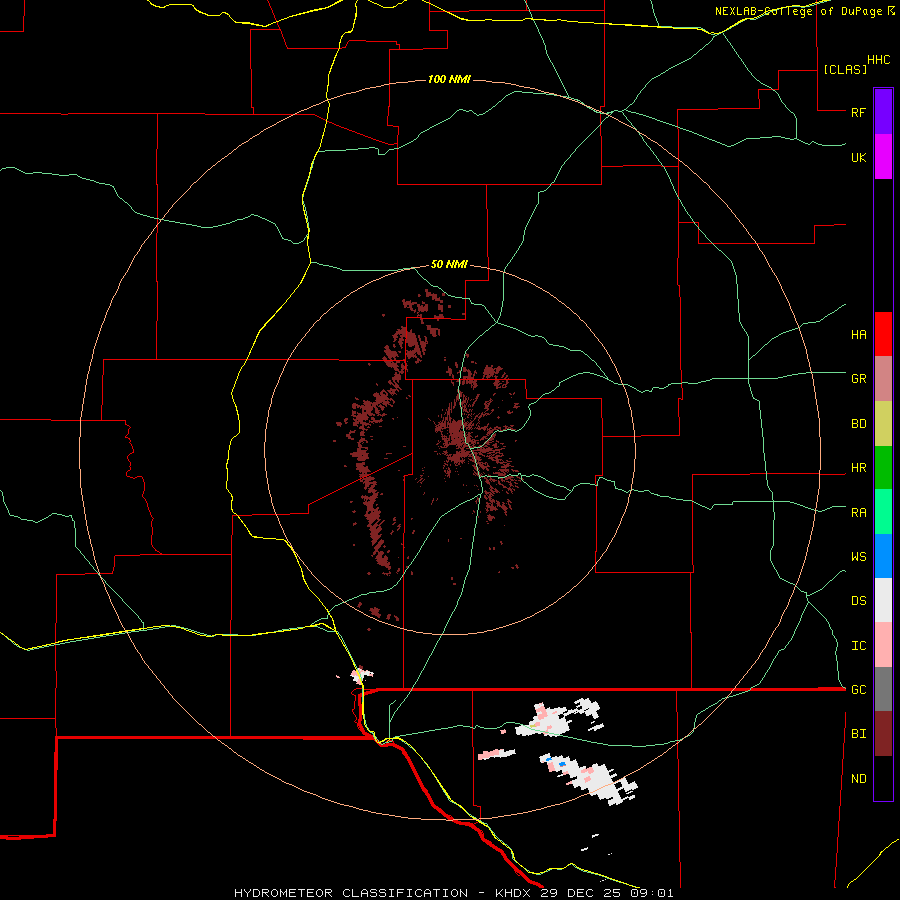900x900 pixels.
Task: Click the magenta UK legend swatch
Action: (883, 157)
